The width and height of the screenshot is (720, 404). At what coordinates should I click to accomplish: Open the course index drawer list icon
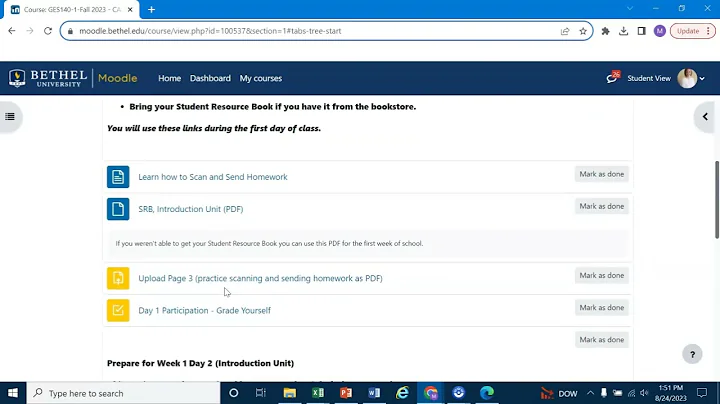(10, 117)
